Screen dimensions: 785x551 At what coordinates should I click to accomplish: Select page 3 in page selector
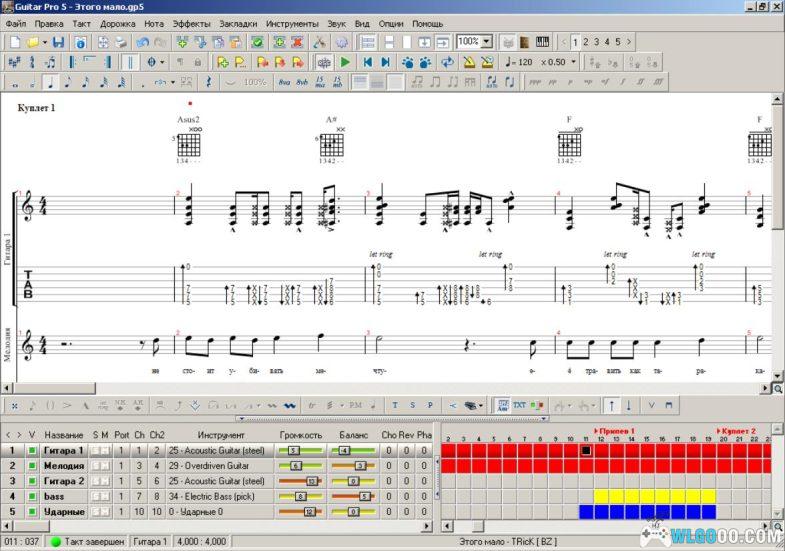(x=596, y=42)
